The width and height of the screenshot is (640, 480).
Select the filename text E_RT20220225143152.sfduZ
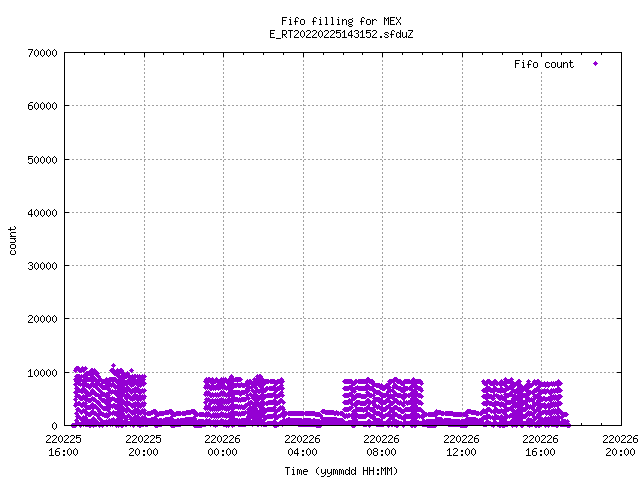[x=341, y=34]
